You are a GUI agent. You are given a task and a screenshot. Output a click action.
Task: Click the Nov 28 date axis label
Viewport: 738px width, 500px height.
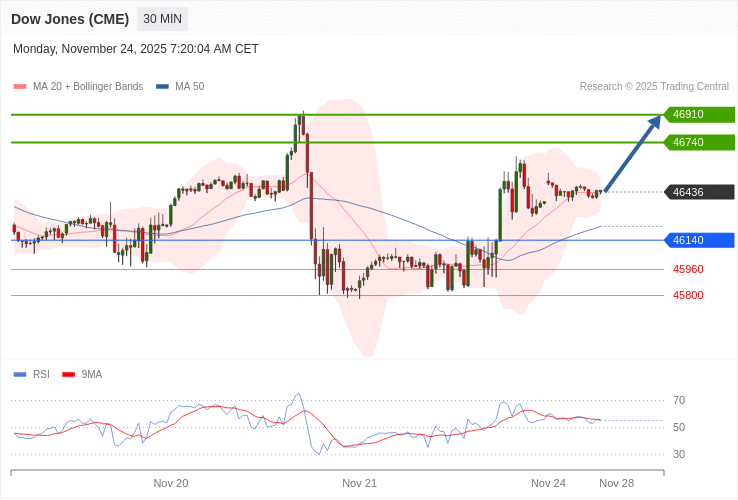coord(617,484)
